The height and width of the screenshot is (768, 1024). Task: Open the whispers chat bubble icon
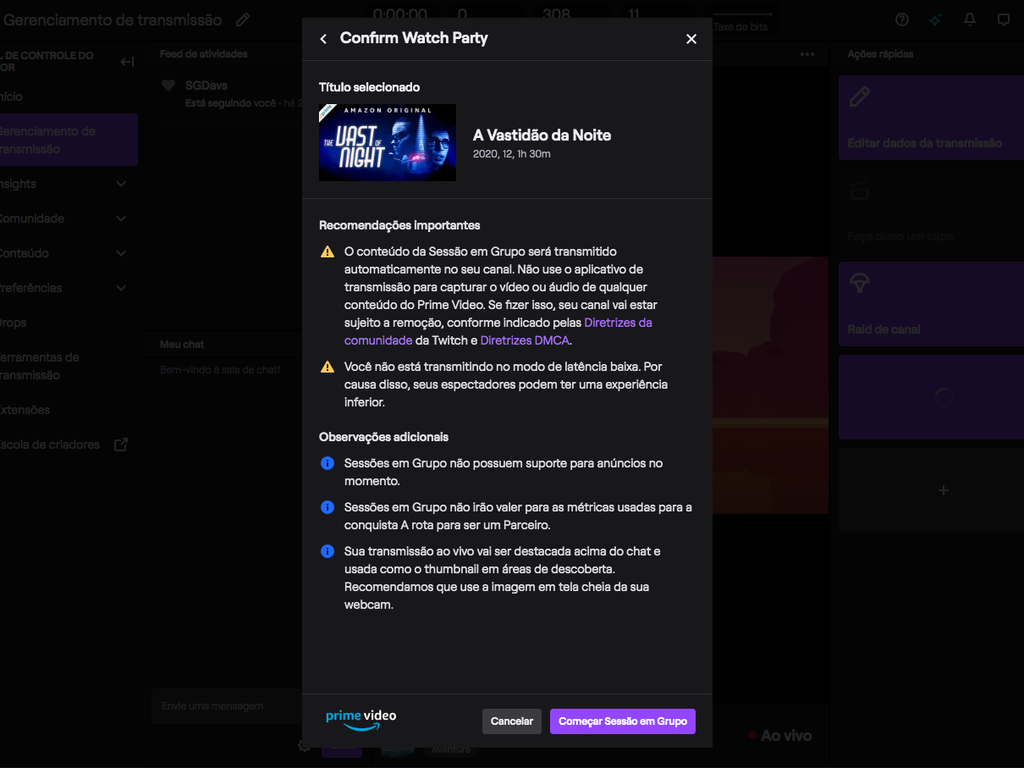click(x=1004, y=20)
